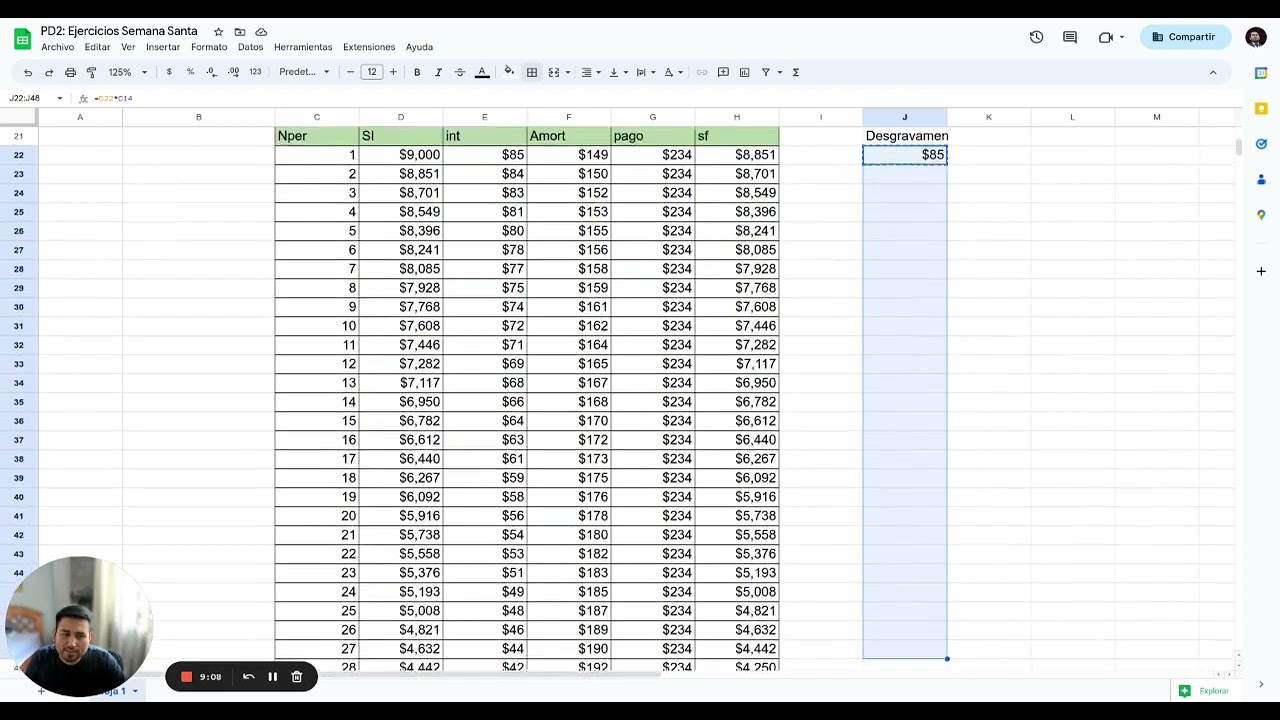Open the Maps side panel
Viewport: 1280px width, 720px height.
point(1261,215)
